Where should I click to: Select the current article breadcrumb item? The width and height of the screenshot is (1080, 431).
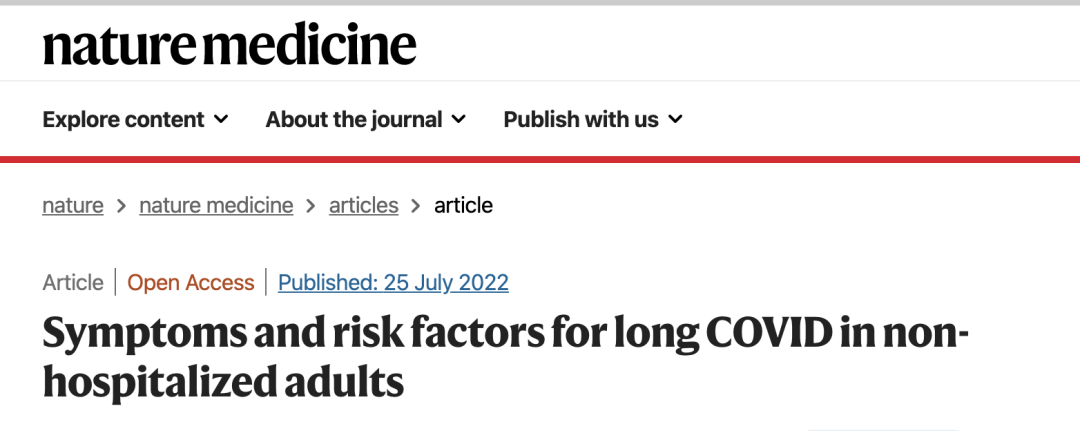tap(463, 206)
